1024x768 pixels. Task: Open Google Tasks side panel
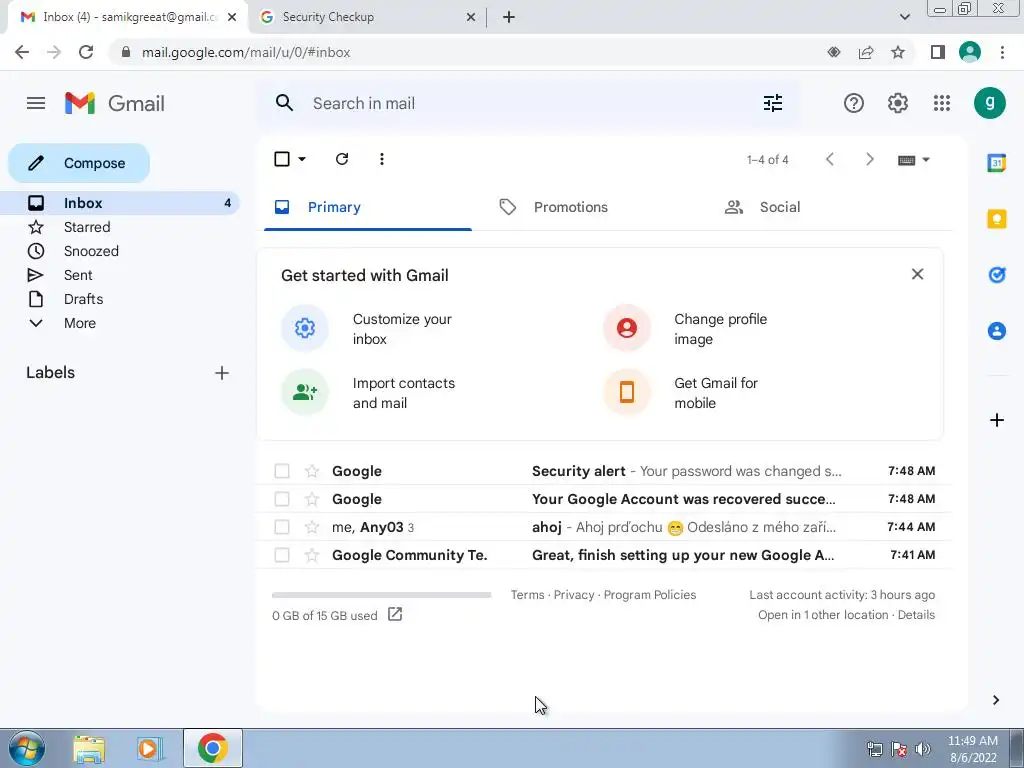point(997,275)
